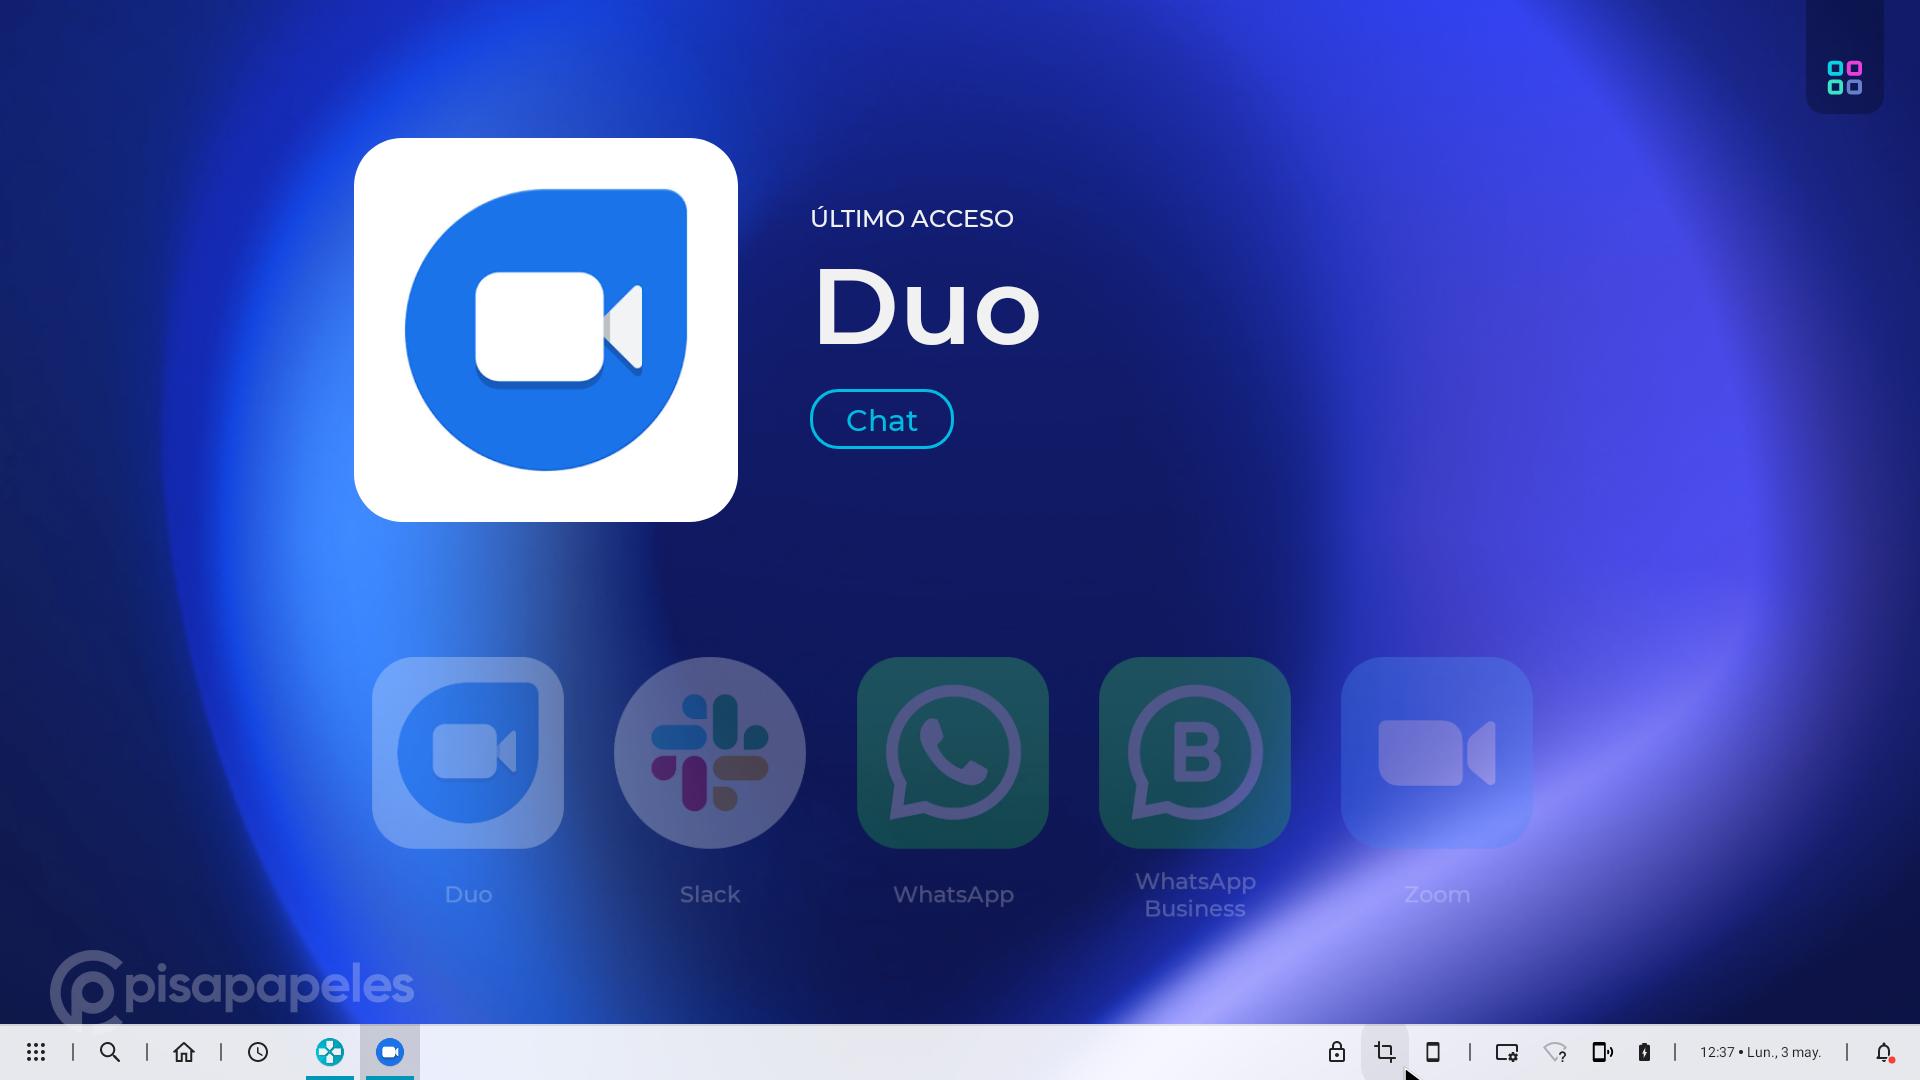Open recent apps clock icon
Image resolution: width=1920 pixels, height=1080 pixels.
click(x=258, y=1052)
